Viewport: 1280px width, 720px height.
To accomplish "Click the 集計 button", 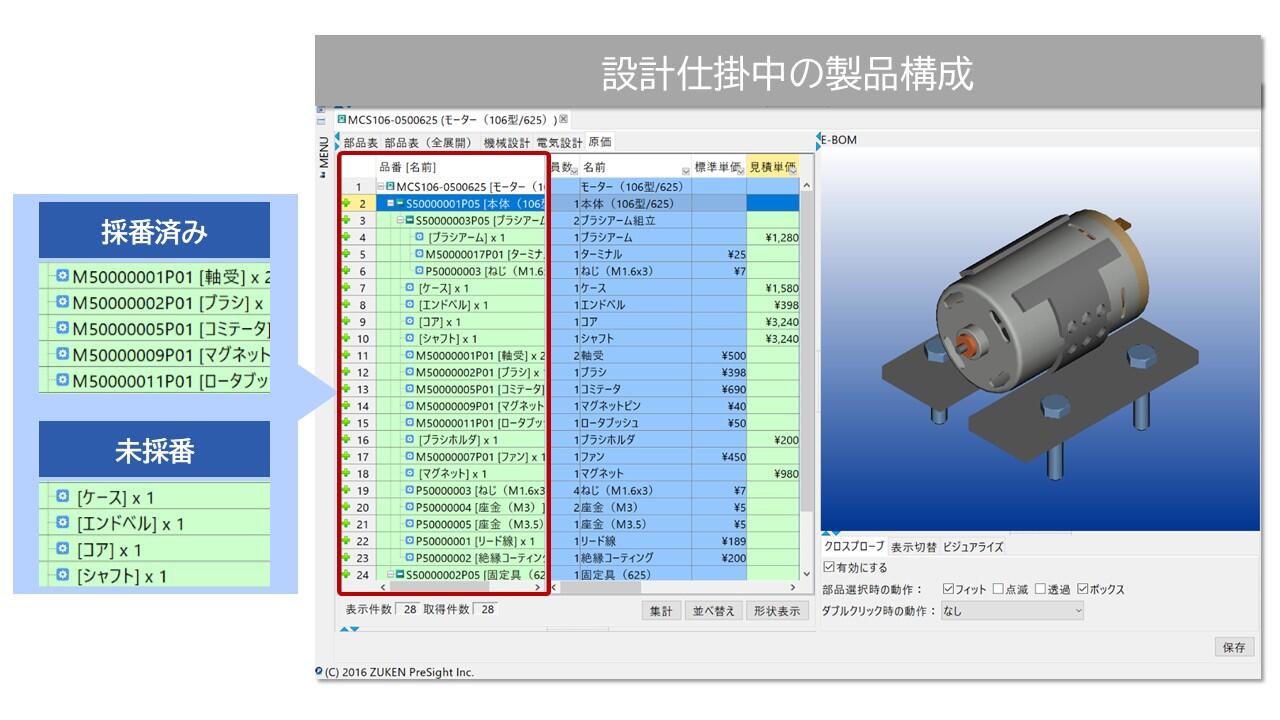I will pos(660,611).
